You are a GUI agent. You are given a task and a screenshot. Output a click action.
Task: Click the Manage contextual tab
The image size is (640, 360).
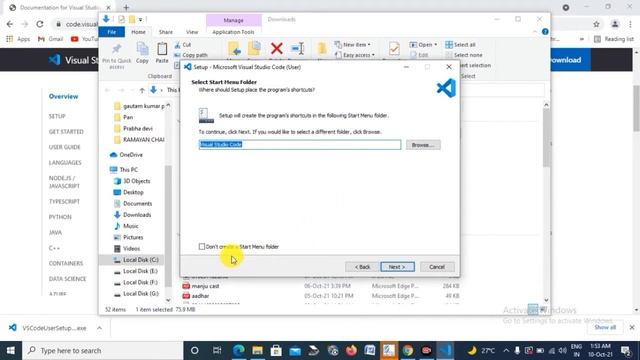click(x=233, y=20)
